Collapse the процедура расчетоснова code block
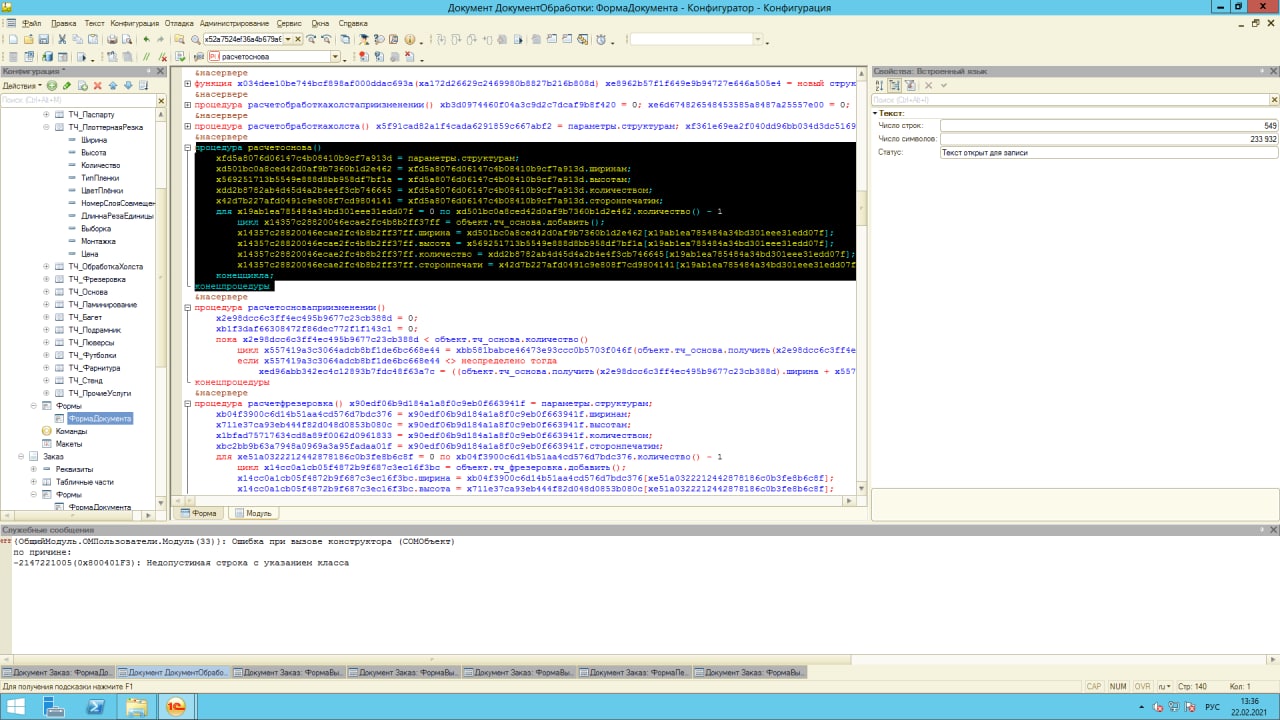1280x720 pixels. tap(188, 147)
